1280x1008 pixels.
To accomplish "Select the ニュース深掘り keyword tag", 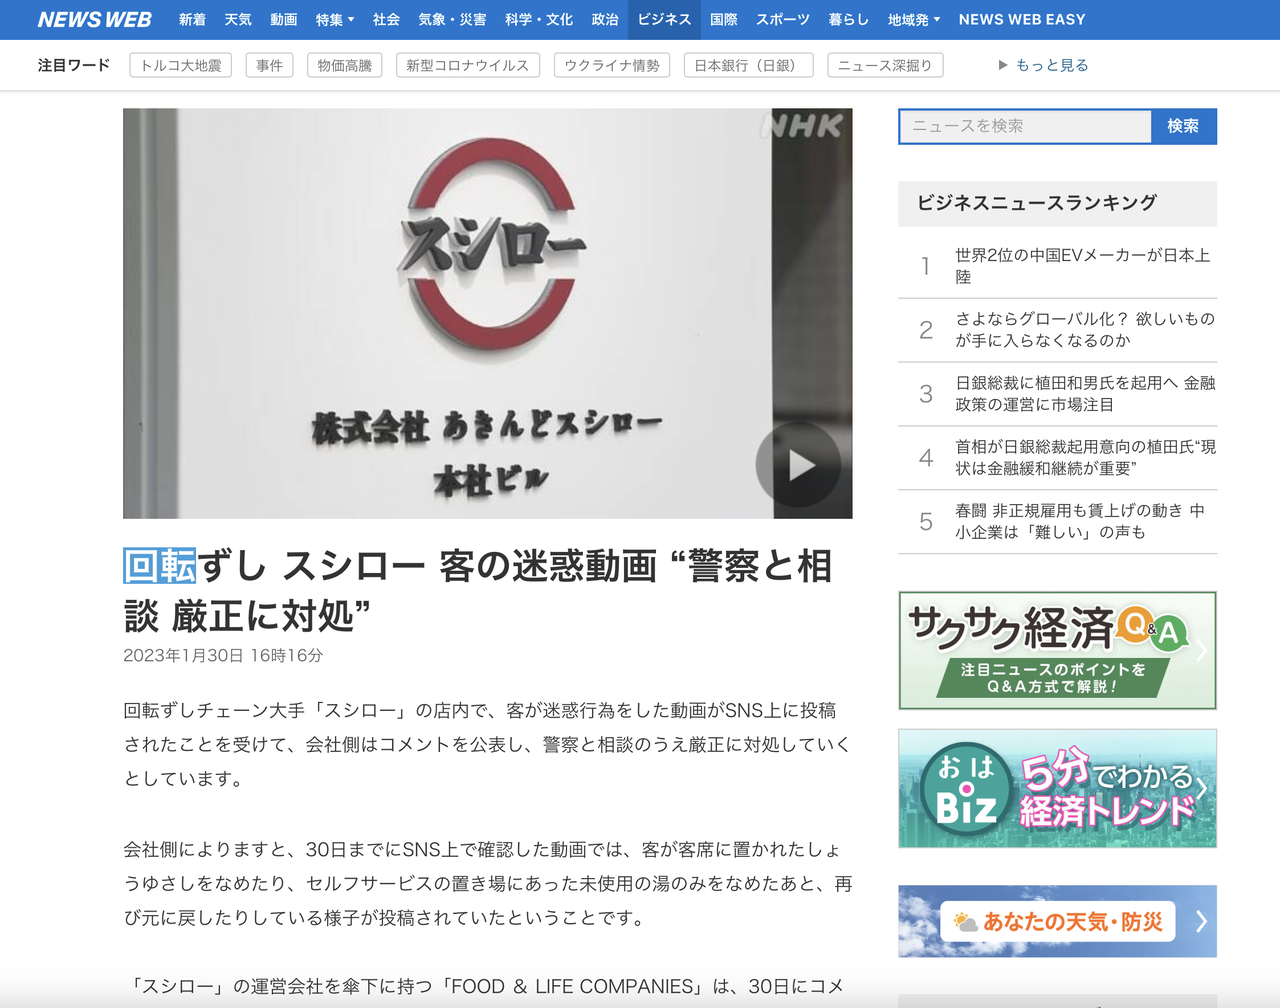I will [885, 66].
